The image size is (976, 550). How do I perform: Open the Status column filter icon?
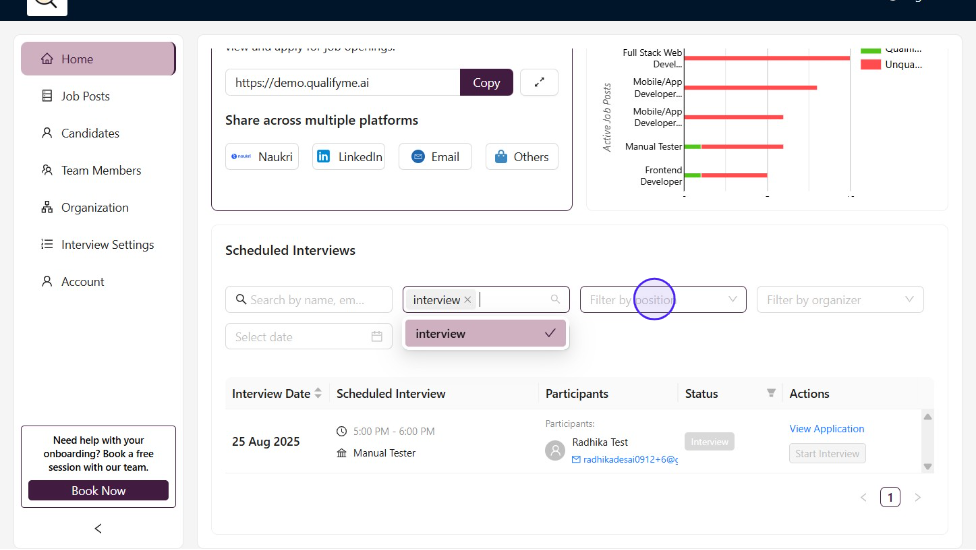point(771,394)
